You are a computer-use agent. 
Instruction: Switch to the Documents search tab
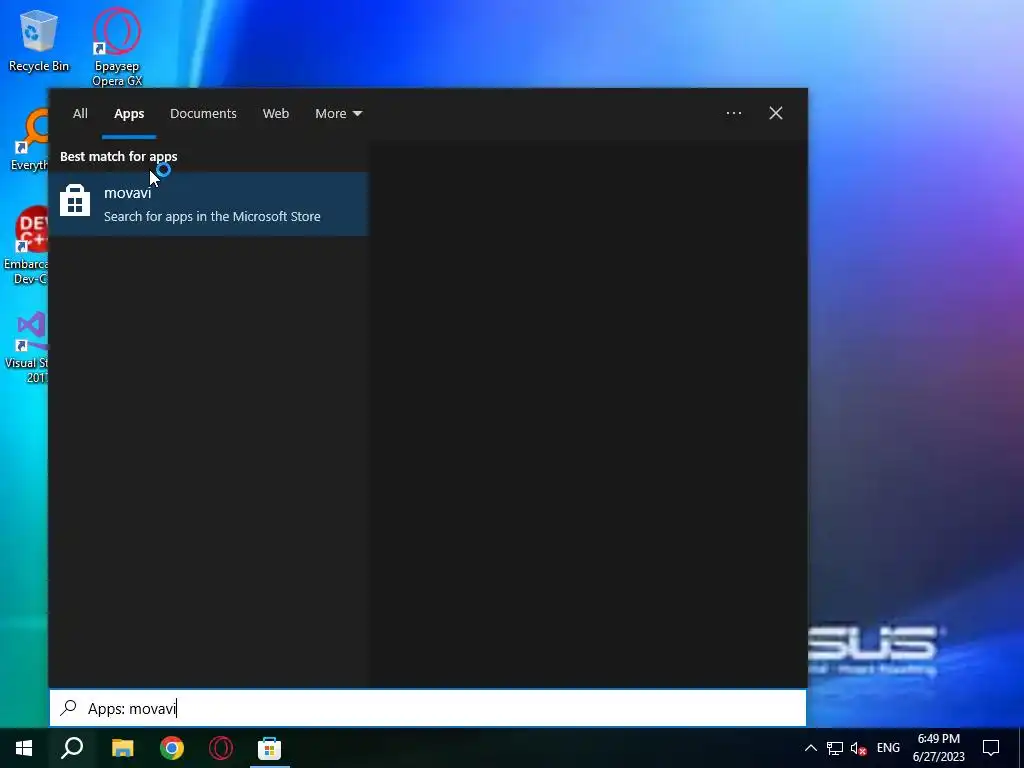[203, 114]
